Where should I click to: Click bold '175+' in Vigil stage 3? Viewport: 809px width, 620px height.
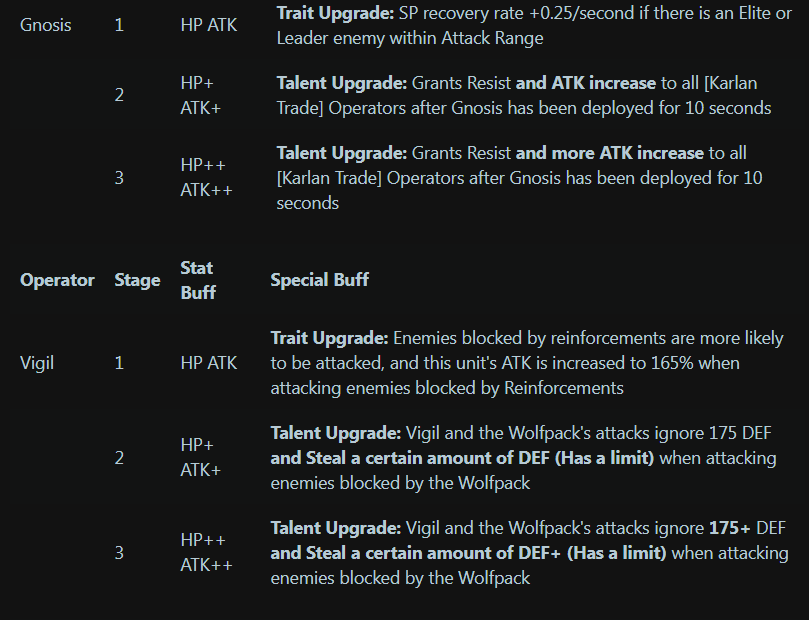tap(730, 528)
